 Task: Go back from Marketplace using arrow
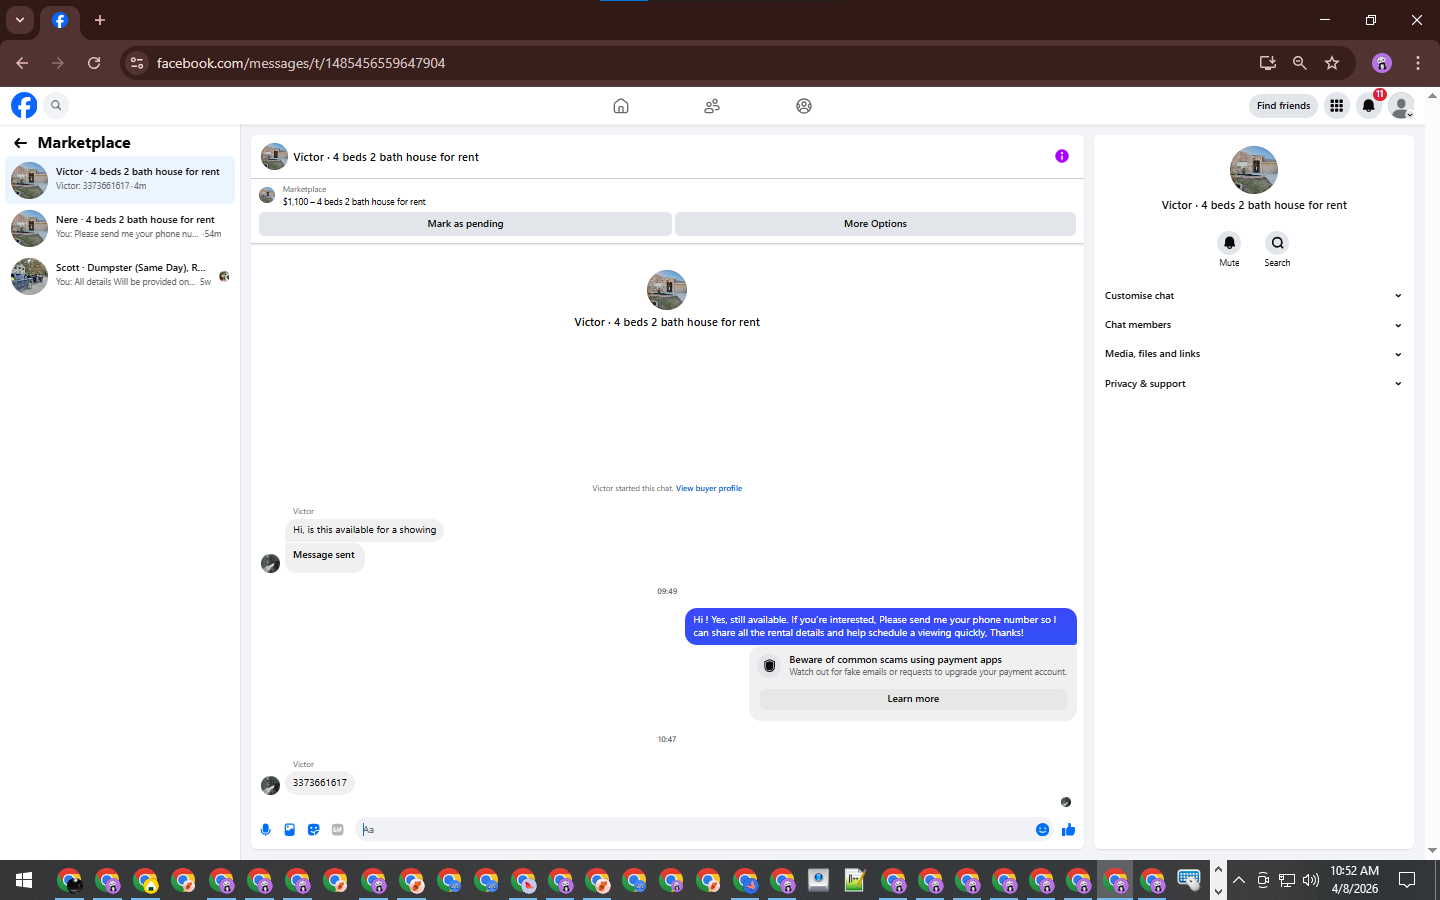click(x=20, y=143)
